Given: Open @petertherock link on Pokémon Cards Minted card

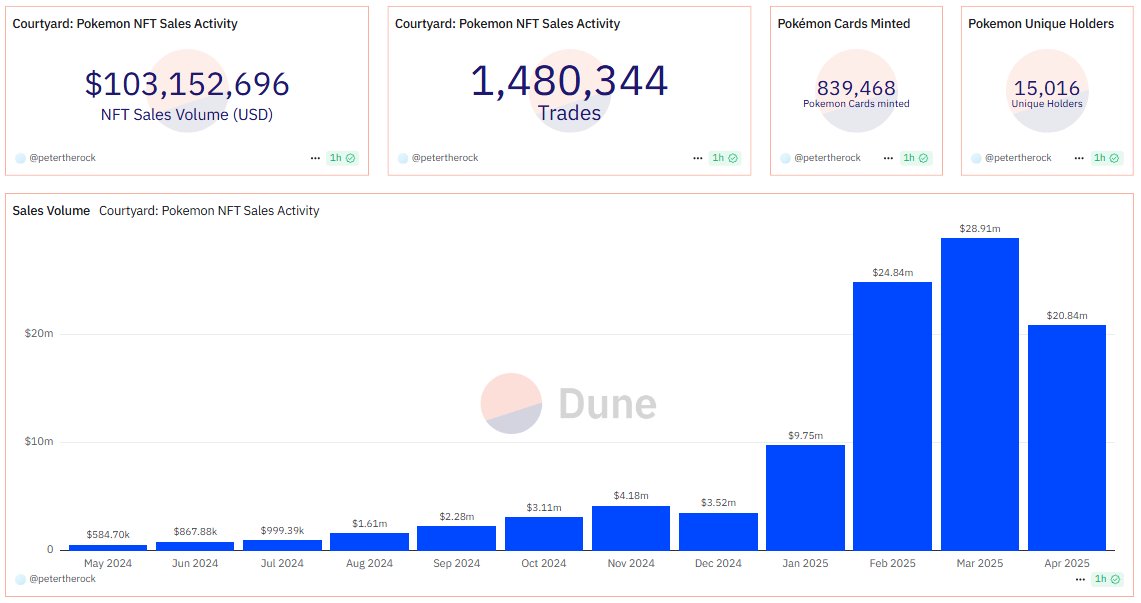Looking at the screenshot, I should tap(827, 158).
